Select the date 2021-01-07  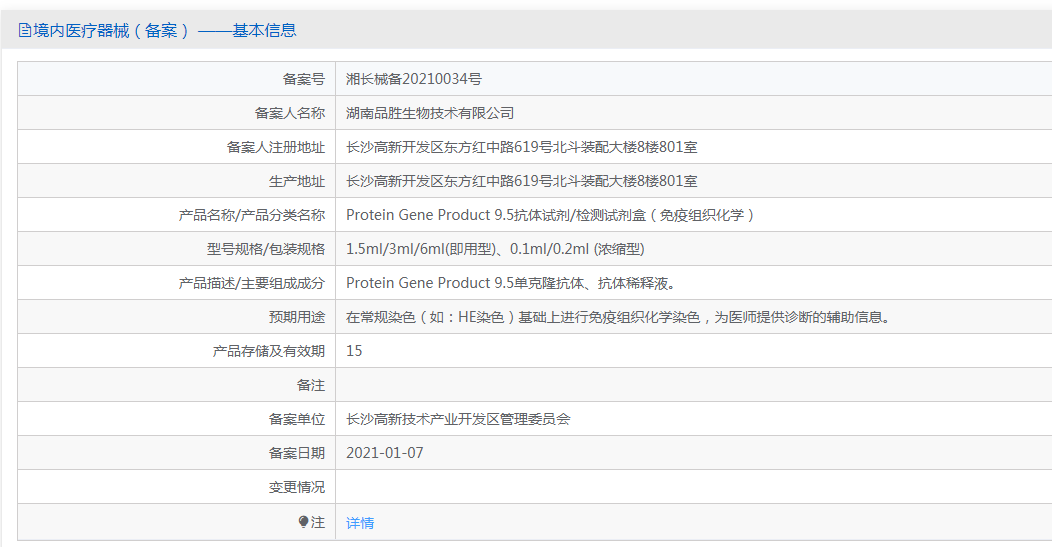coord(385,453)
